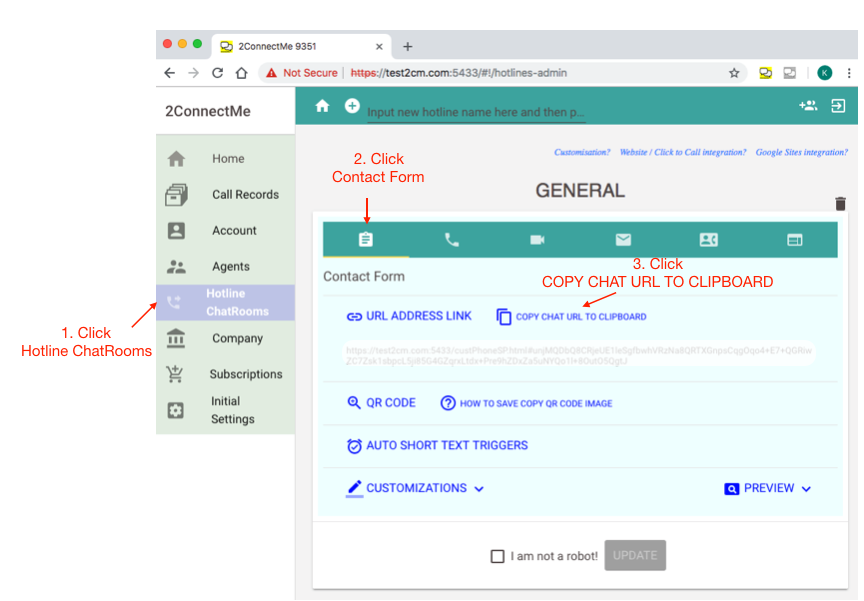Click the Account sidebar person icon
Viewport: 864px width, 601px height.
tap(176, 231)
